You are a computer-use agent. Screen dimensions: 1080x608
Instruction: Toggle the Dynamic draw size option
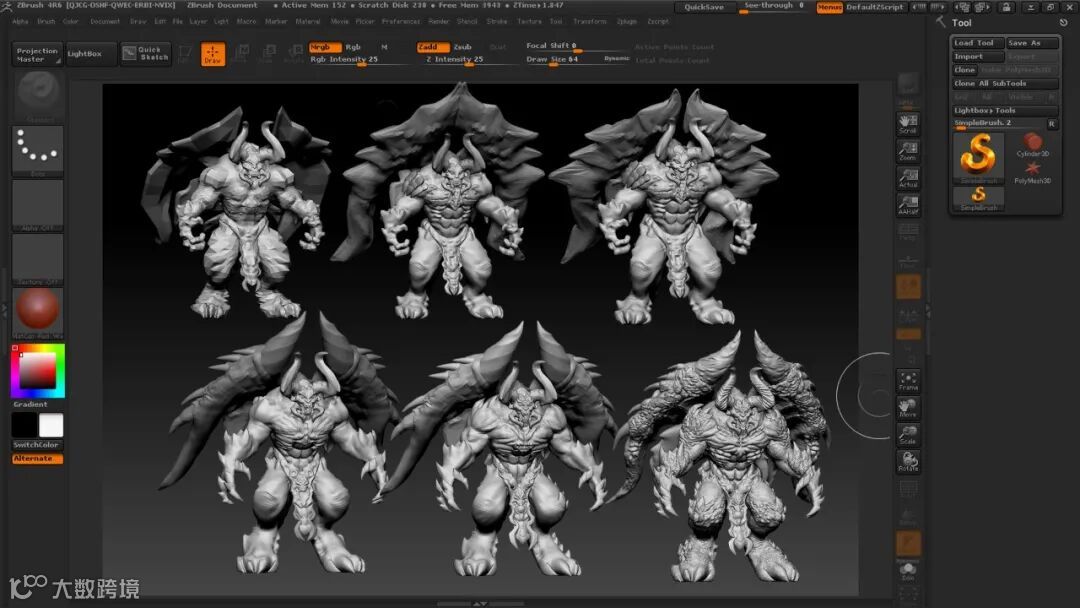coord(616,59)
